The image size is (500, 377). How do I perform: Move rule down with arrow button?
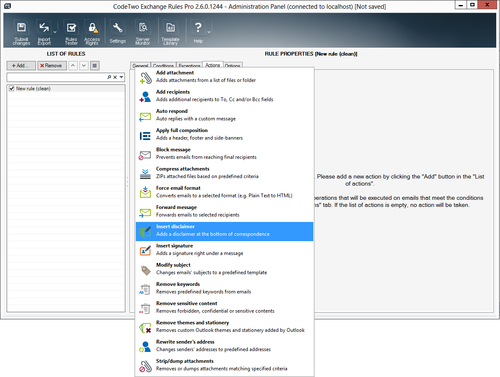[x=84, y=66]
